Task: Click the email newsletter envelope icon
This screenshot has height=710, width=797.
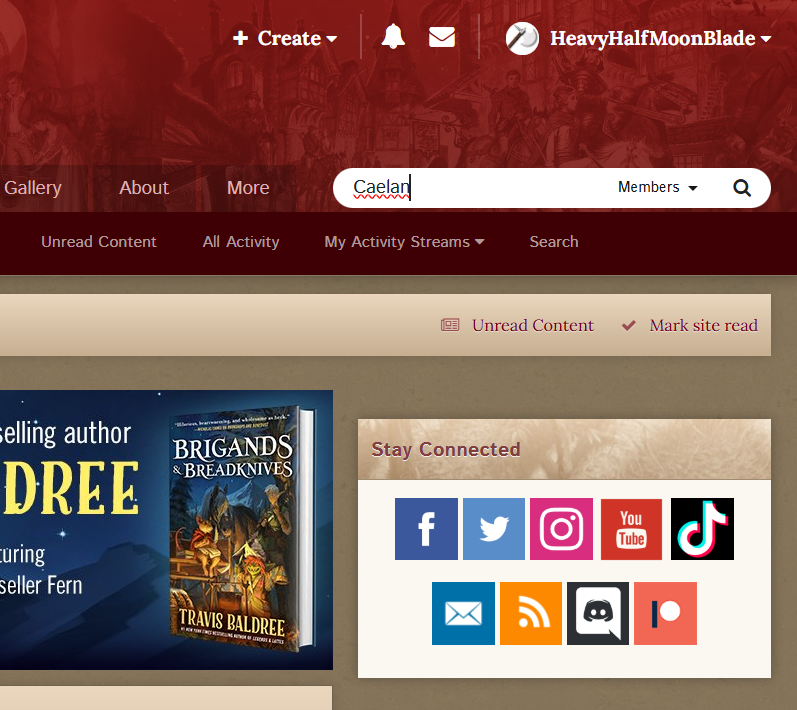Action: pyautogui.click(x=463, y=613)
